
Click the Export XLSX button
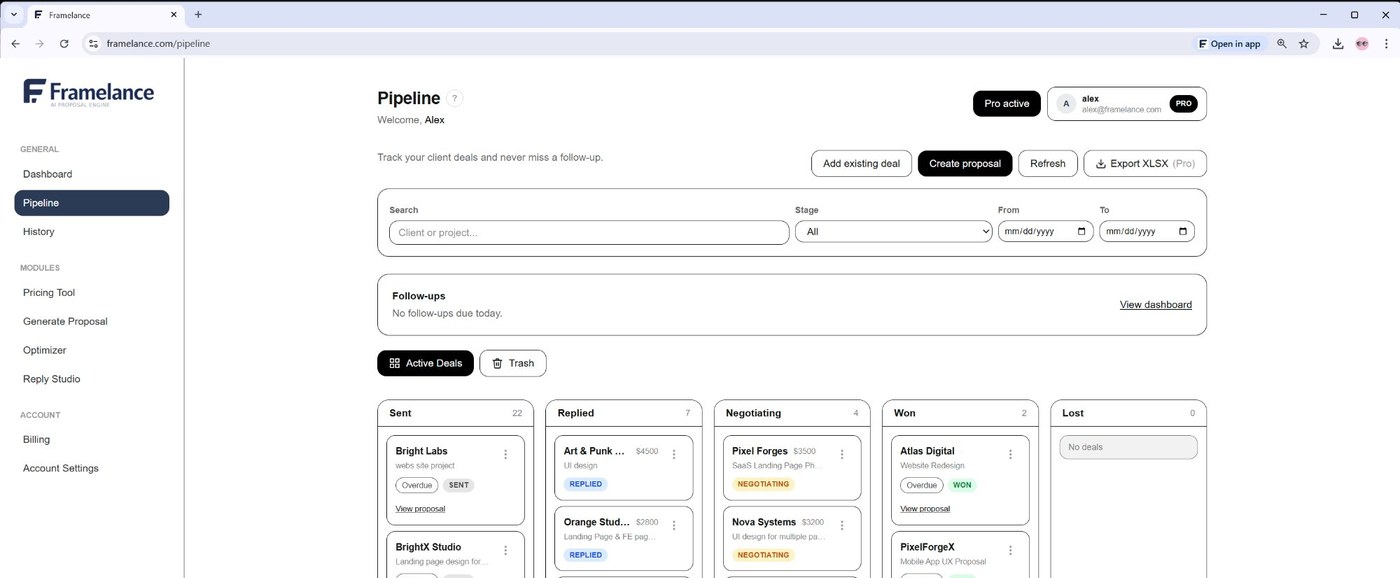(x=1144, y=164)
